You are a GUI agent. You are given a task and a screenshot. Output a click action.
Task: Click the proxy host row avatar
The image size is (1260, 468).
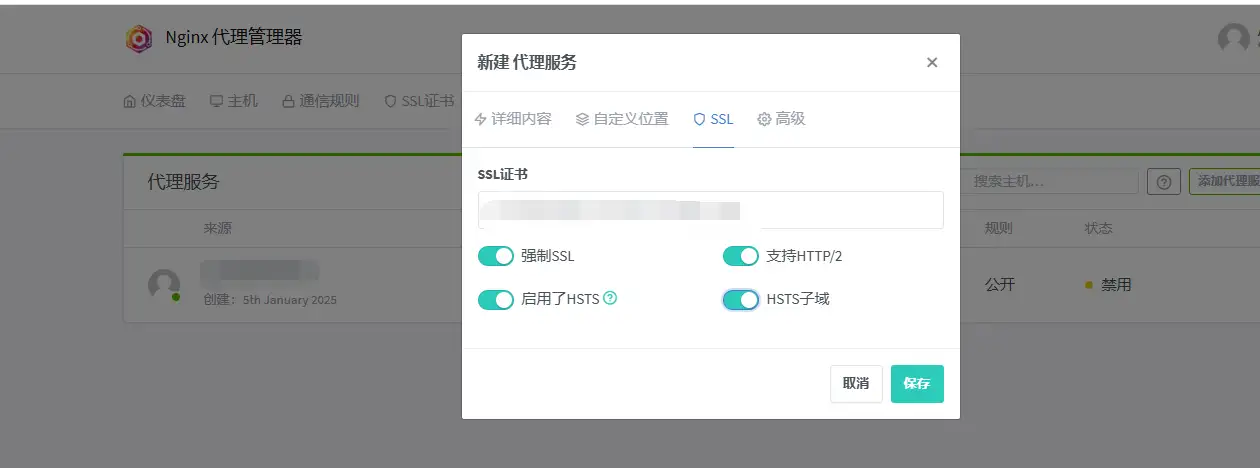pyautogui.click(x=164, y=285)
